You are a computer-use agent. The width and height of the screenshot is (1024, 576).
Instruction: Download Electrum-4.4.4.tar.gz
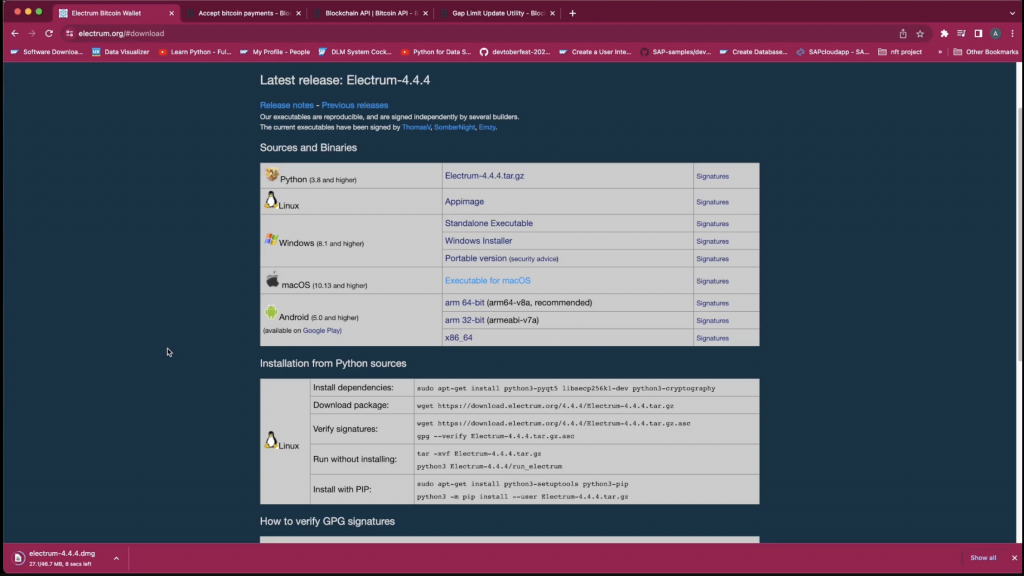pos(485,176)
